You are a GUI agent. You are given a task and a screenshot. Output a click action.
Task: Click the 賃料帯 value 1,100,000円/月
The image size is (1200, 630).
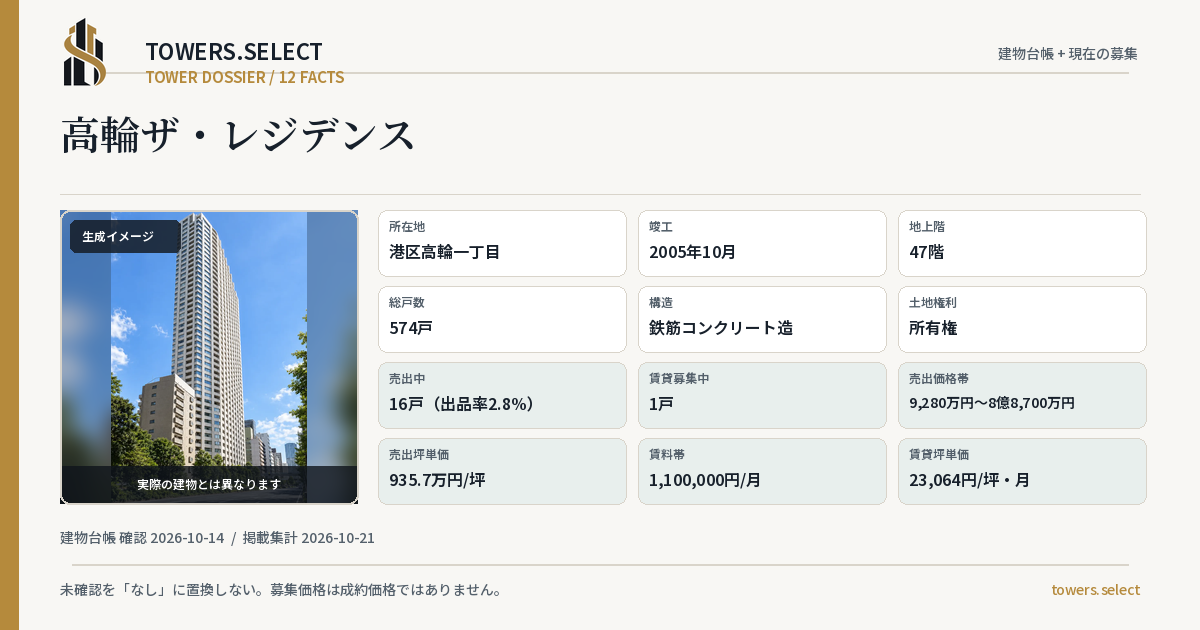click(x=705, y=480)
